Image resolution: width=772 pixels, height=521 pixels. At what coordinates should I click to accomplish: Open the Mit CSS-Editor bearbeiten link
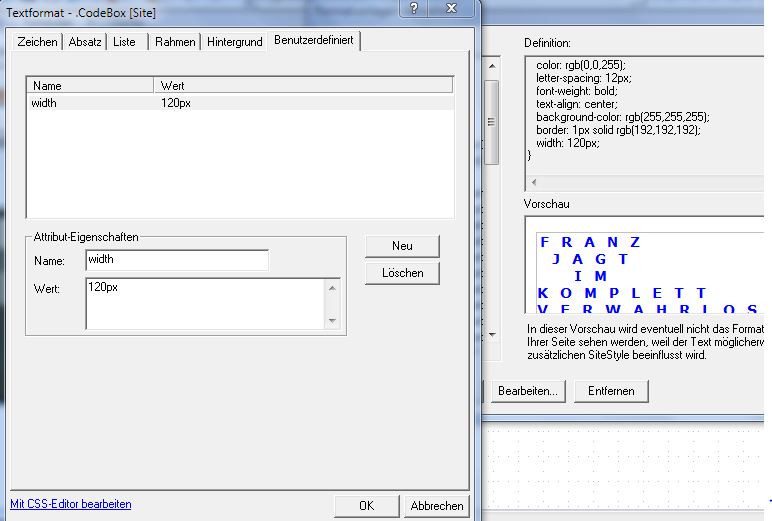[x=70, y=504]
